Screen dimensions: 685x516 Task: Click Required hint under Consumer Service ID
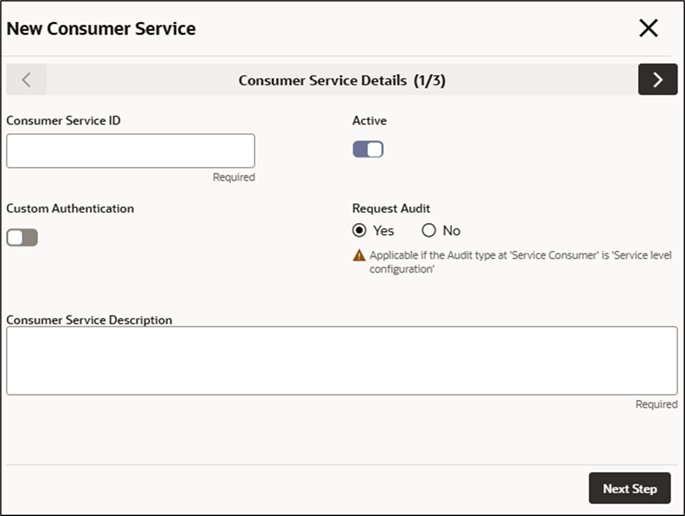234,177
